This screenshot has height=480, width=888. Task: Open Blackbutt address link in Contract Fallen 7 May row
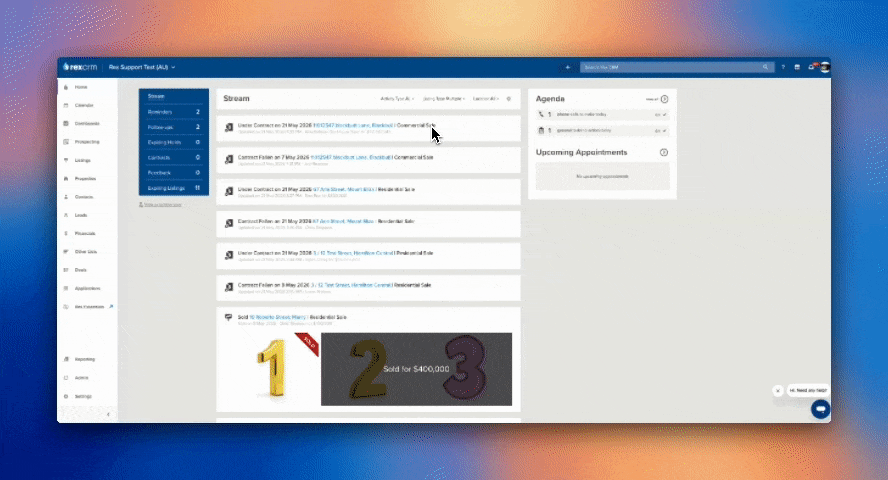click(x=351, y=157)
